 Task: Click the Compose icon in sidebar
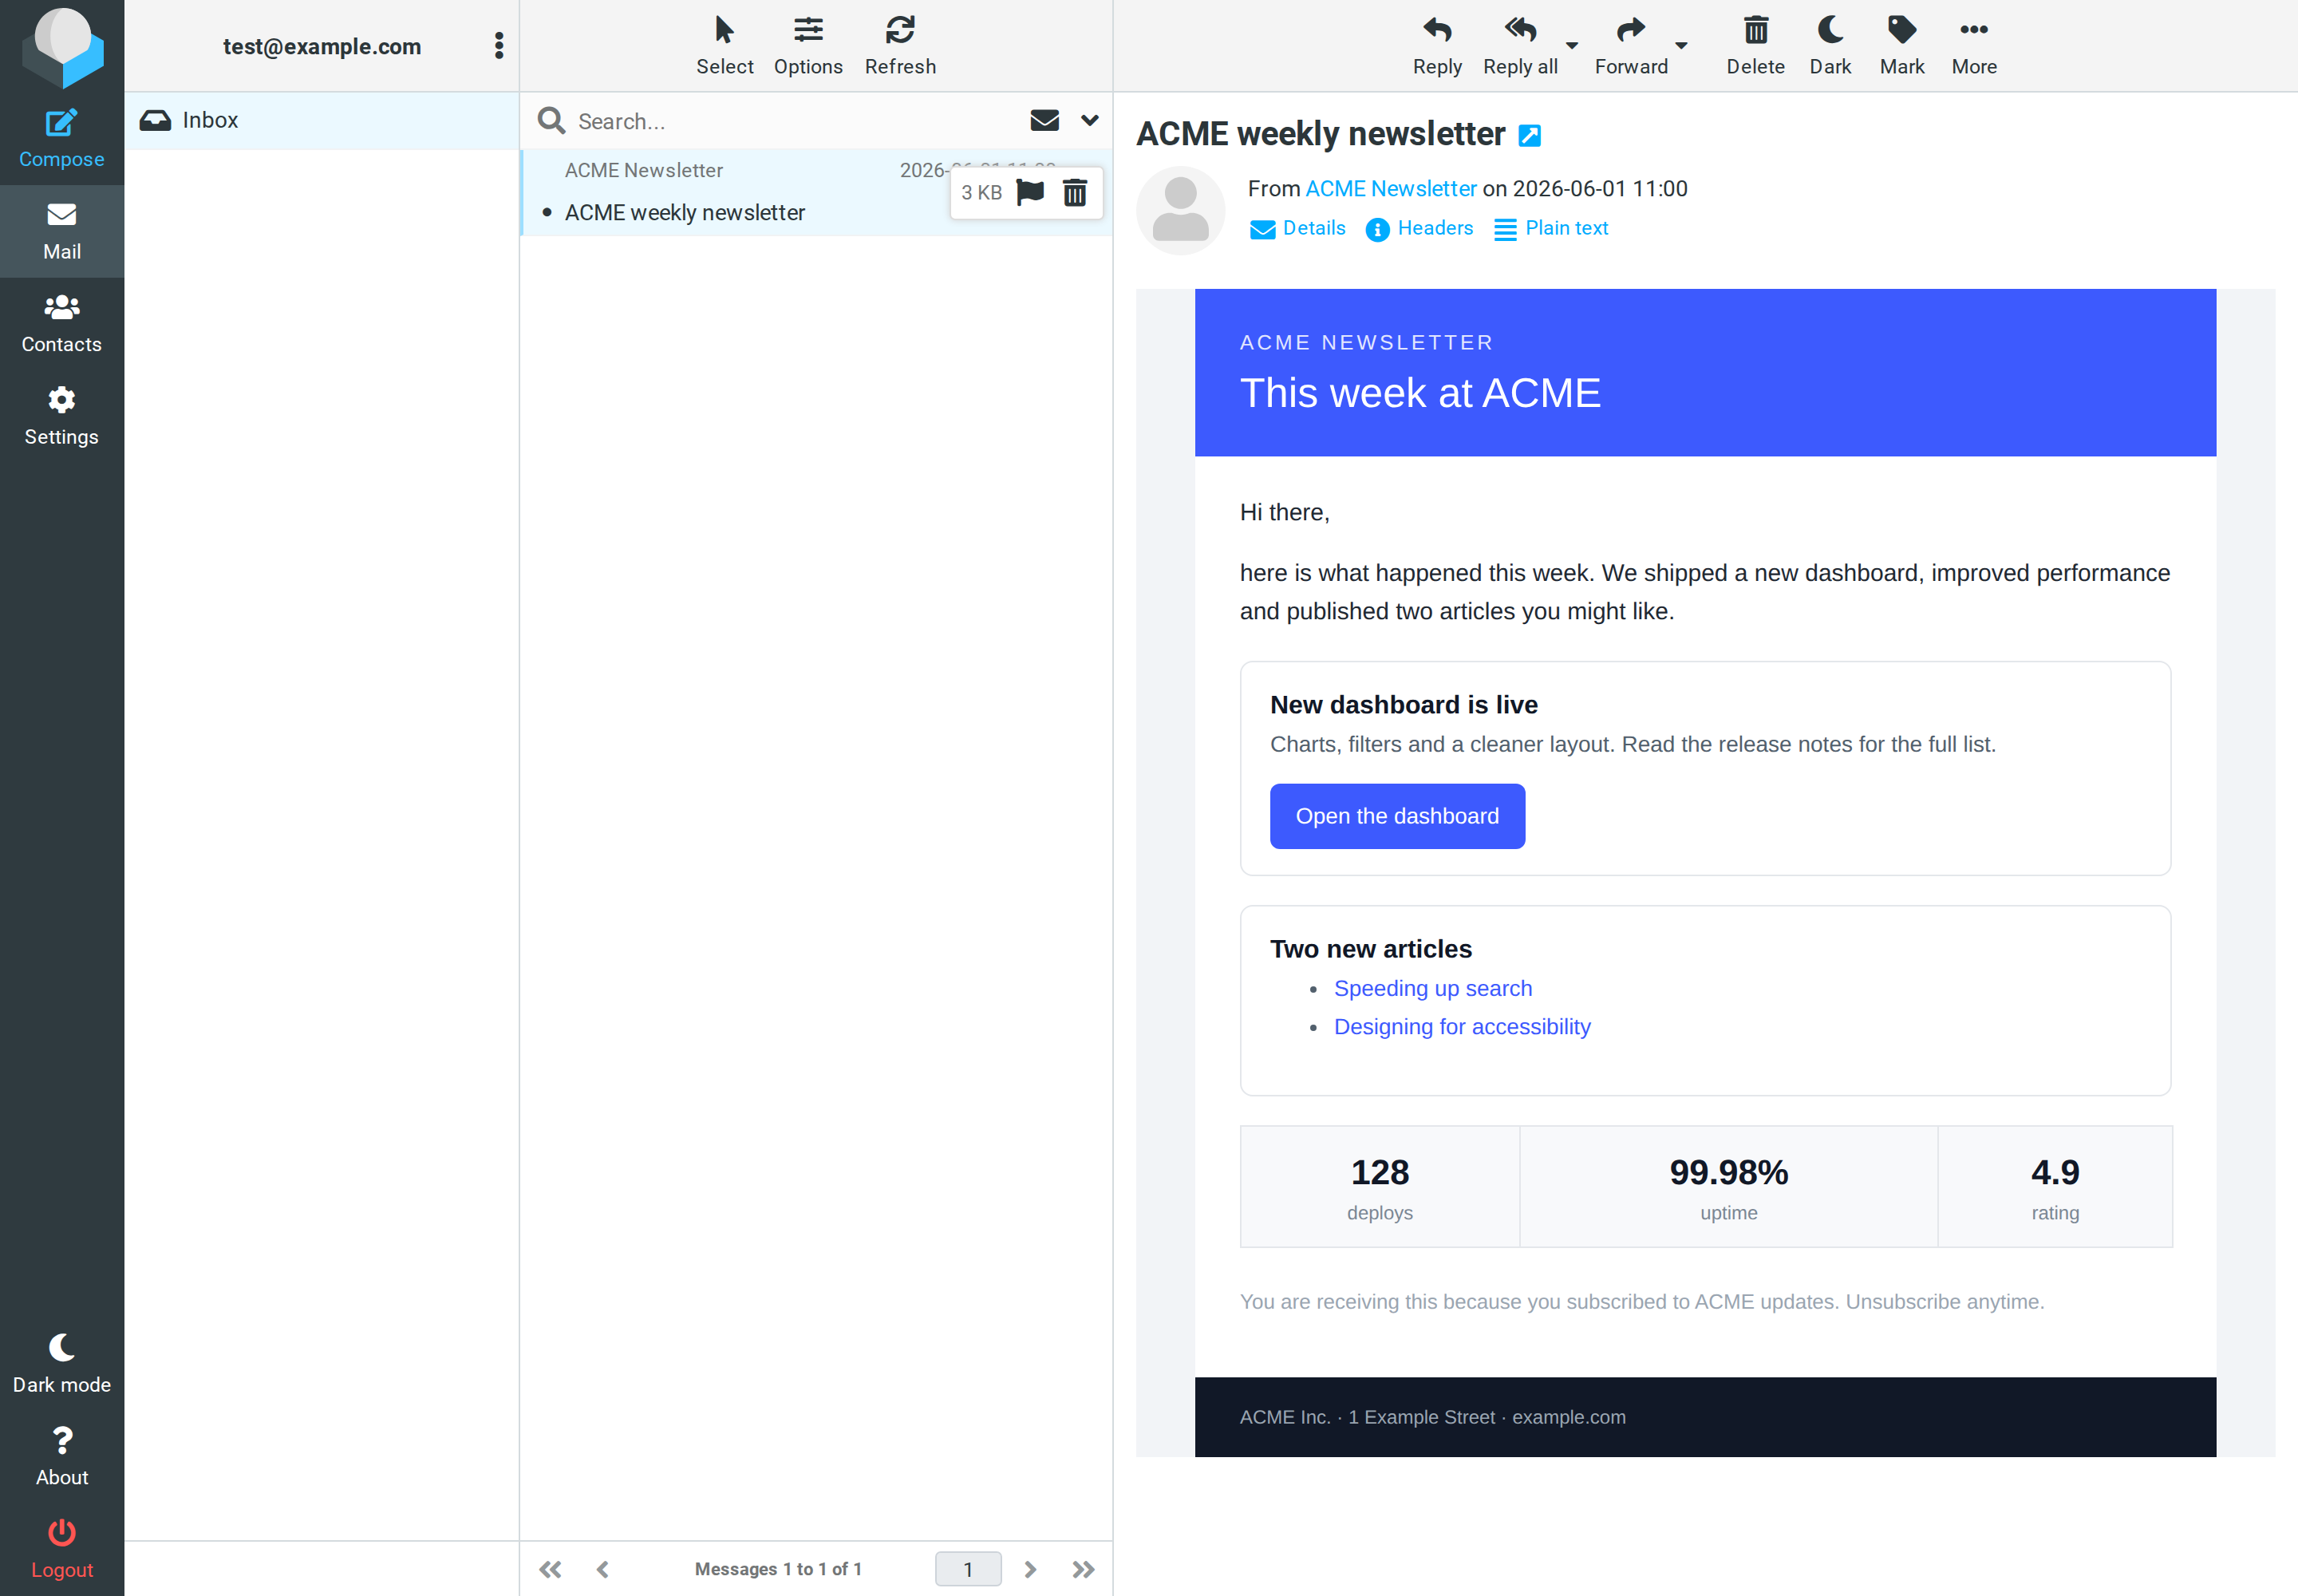pyautogui.click(x=61, y=139)
